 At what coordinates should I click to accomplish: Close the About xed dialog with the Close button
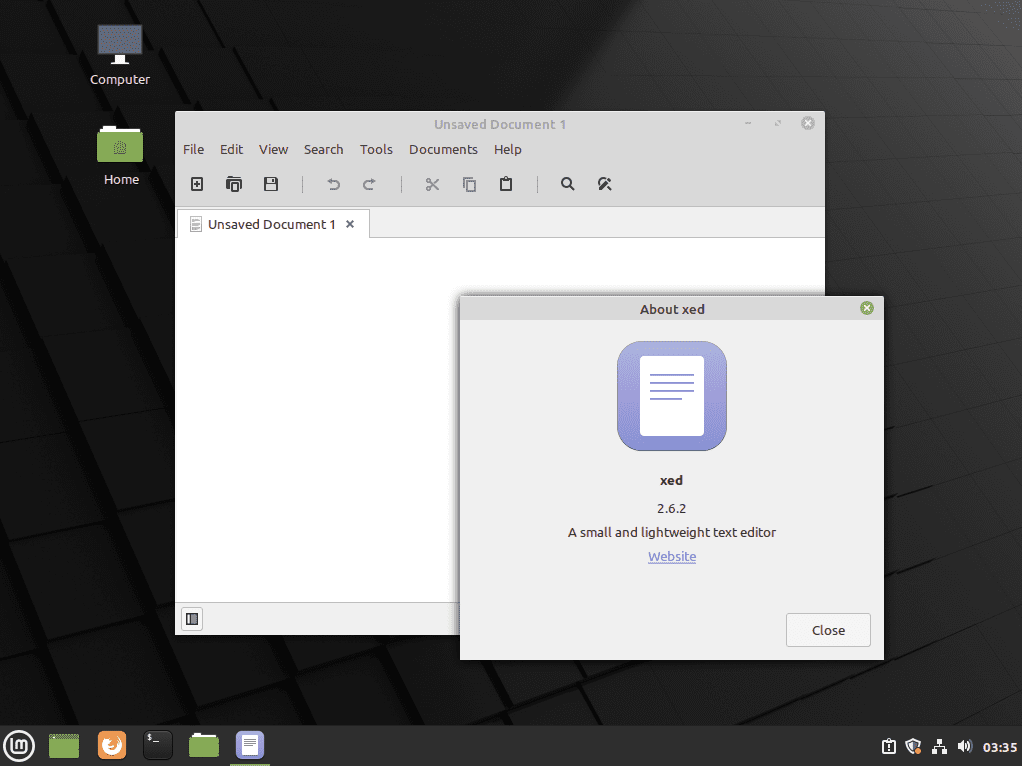tap(827, 629)
